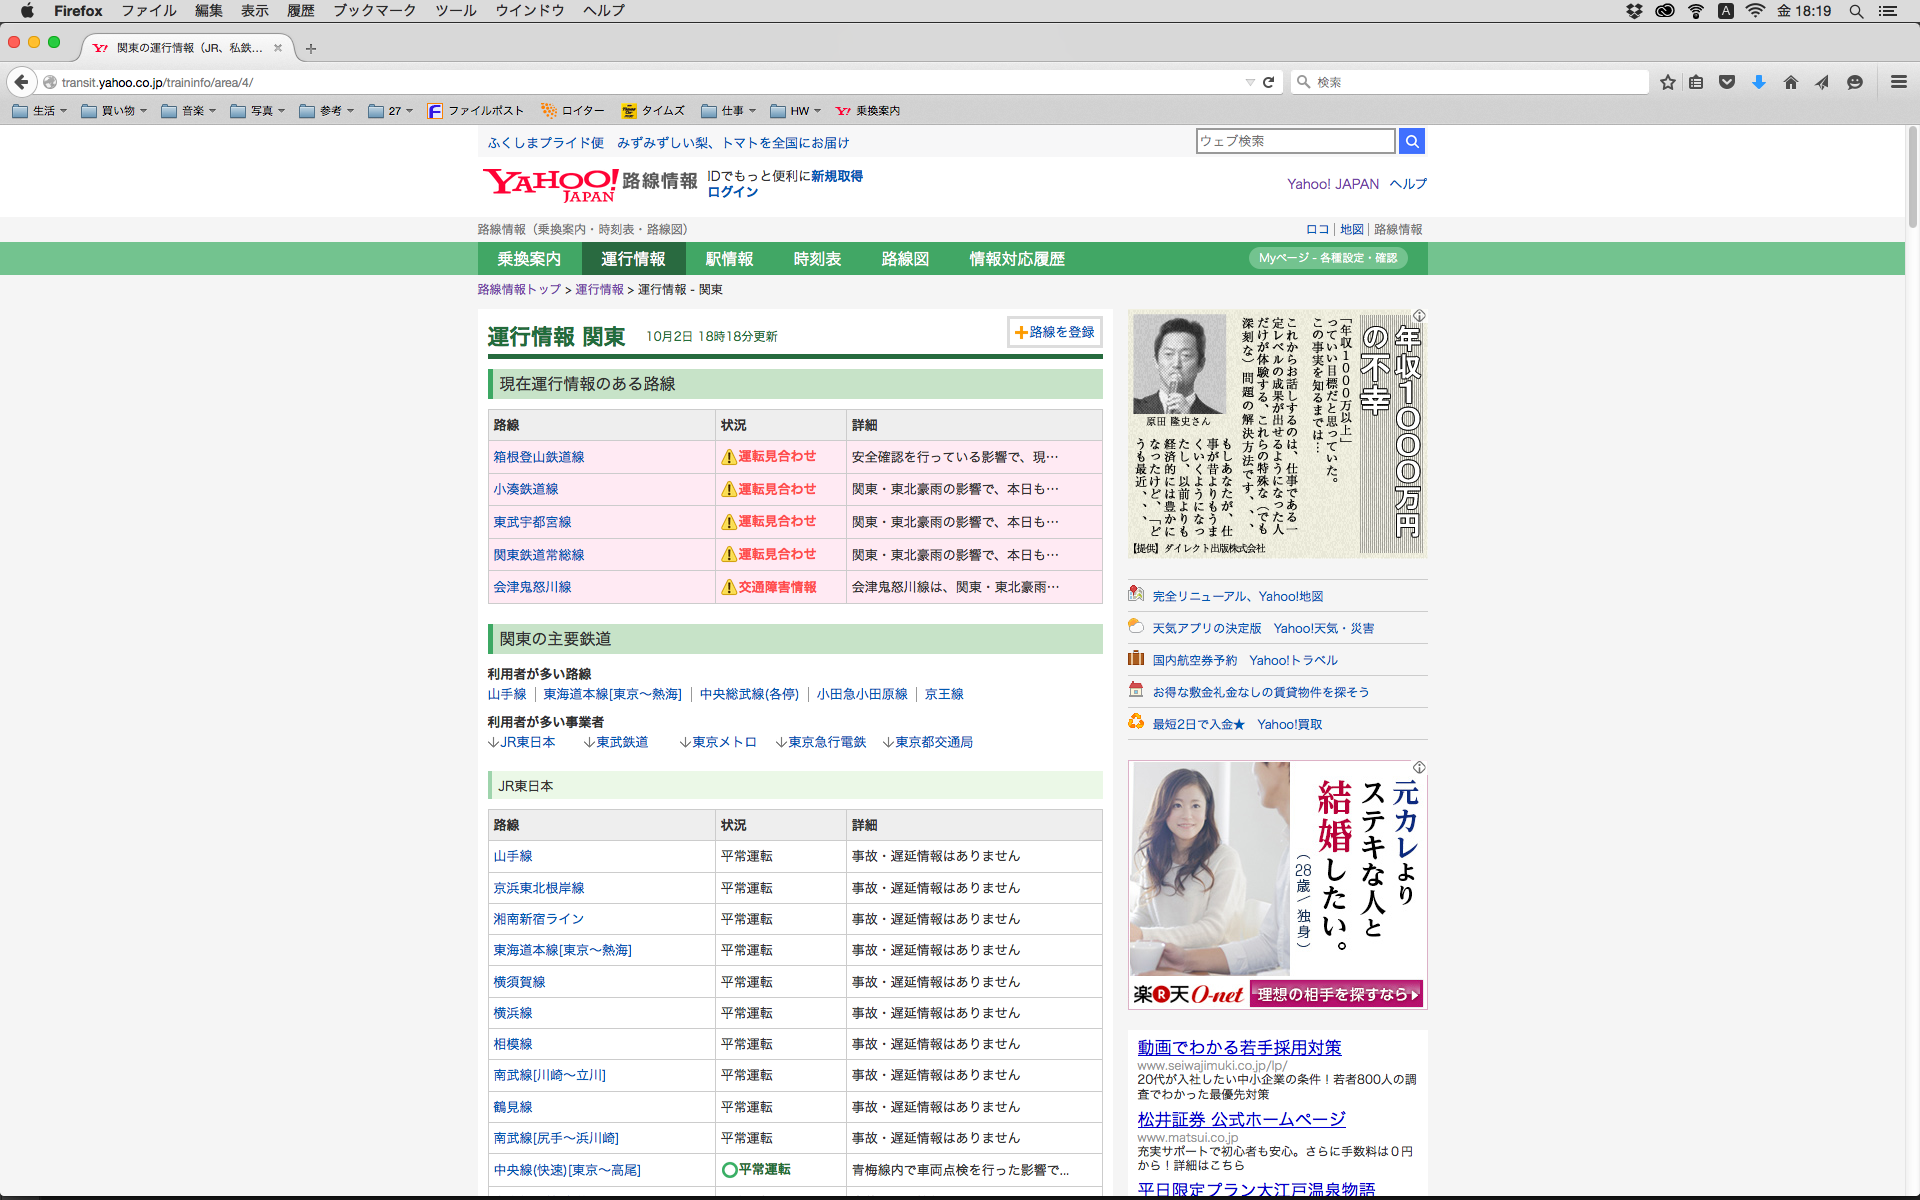Open macOS Spotlight search icon
The height and width of the screenshot is (1200, 1920).
pyautogui.click(x=1856, y=11)
